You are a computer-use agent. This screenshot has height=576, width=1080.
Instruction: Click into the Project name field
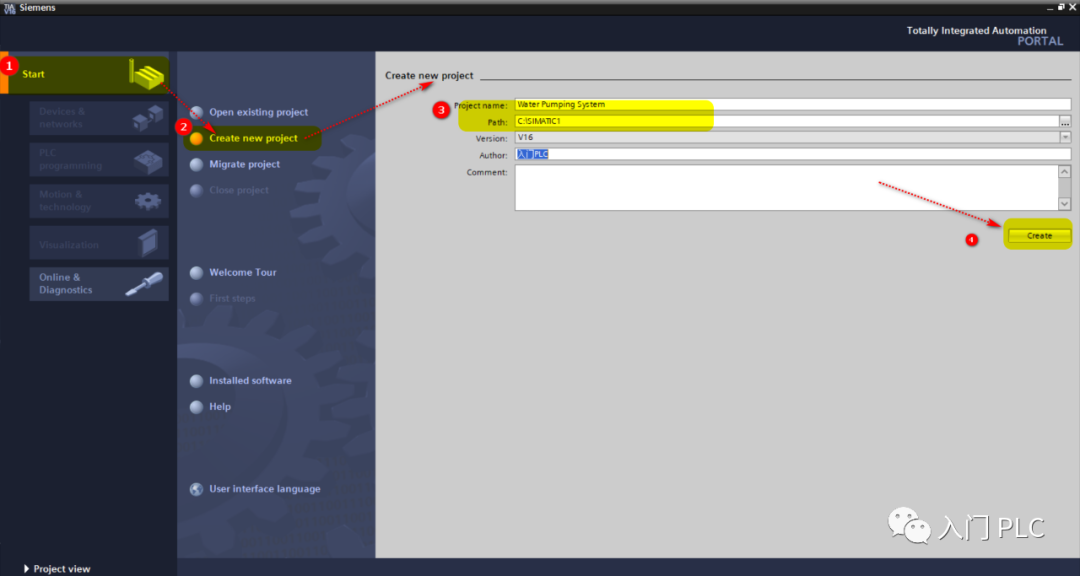tap(793, 105)
